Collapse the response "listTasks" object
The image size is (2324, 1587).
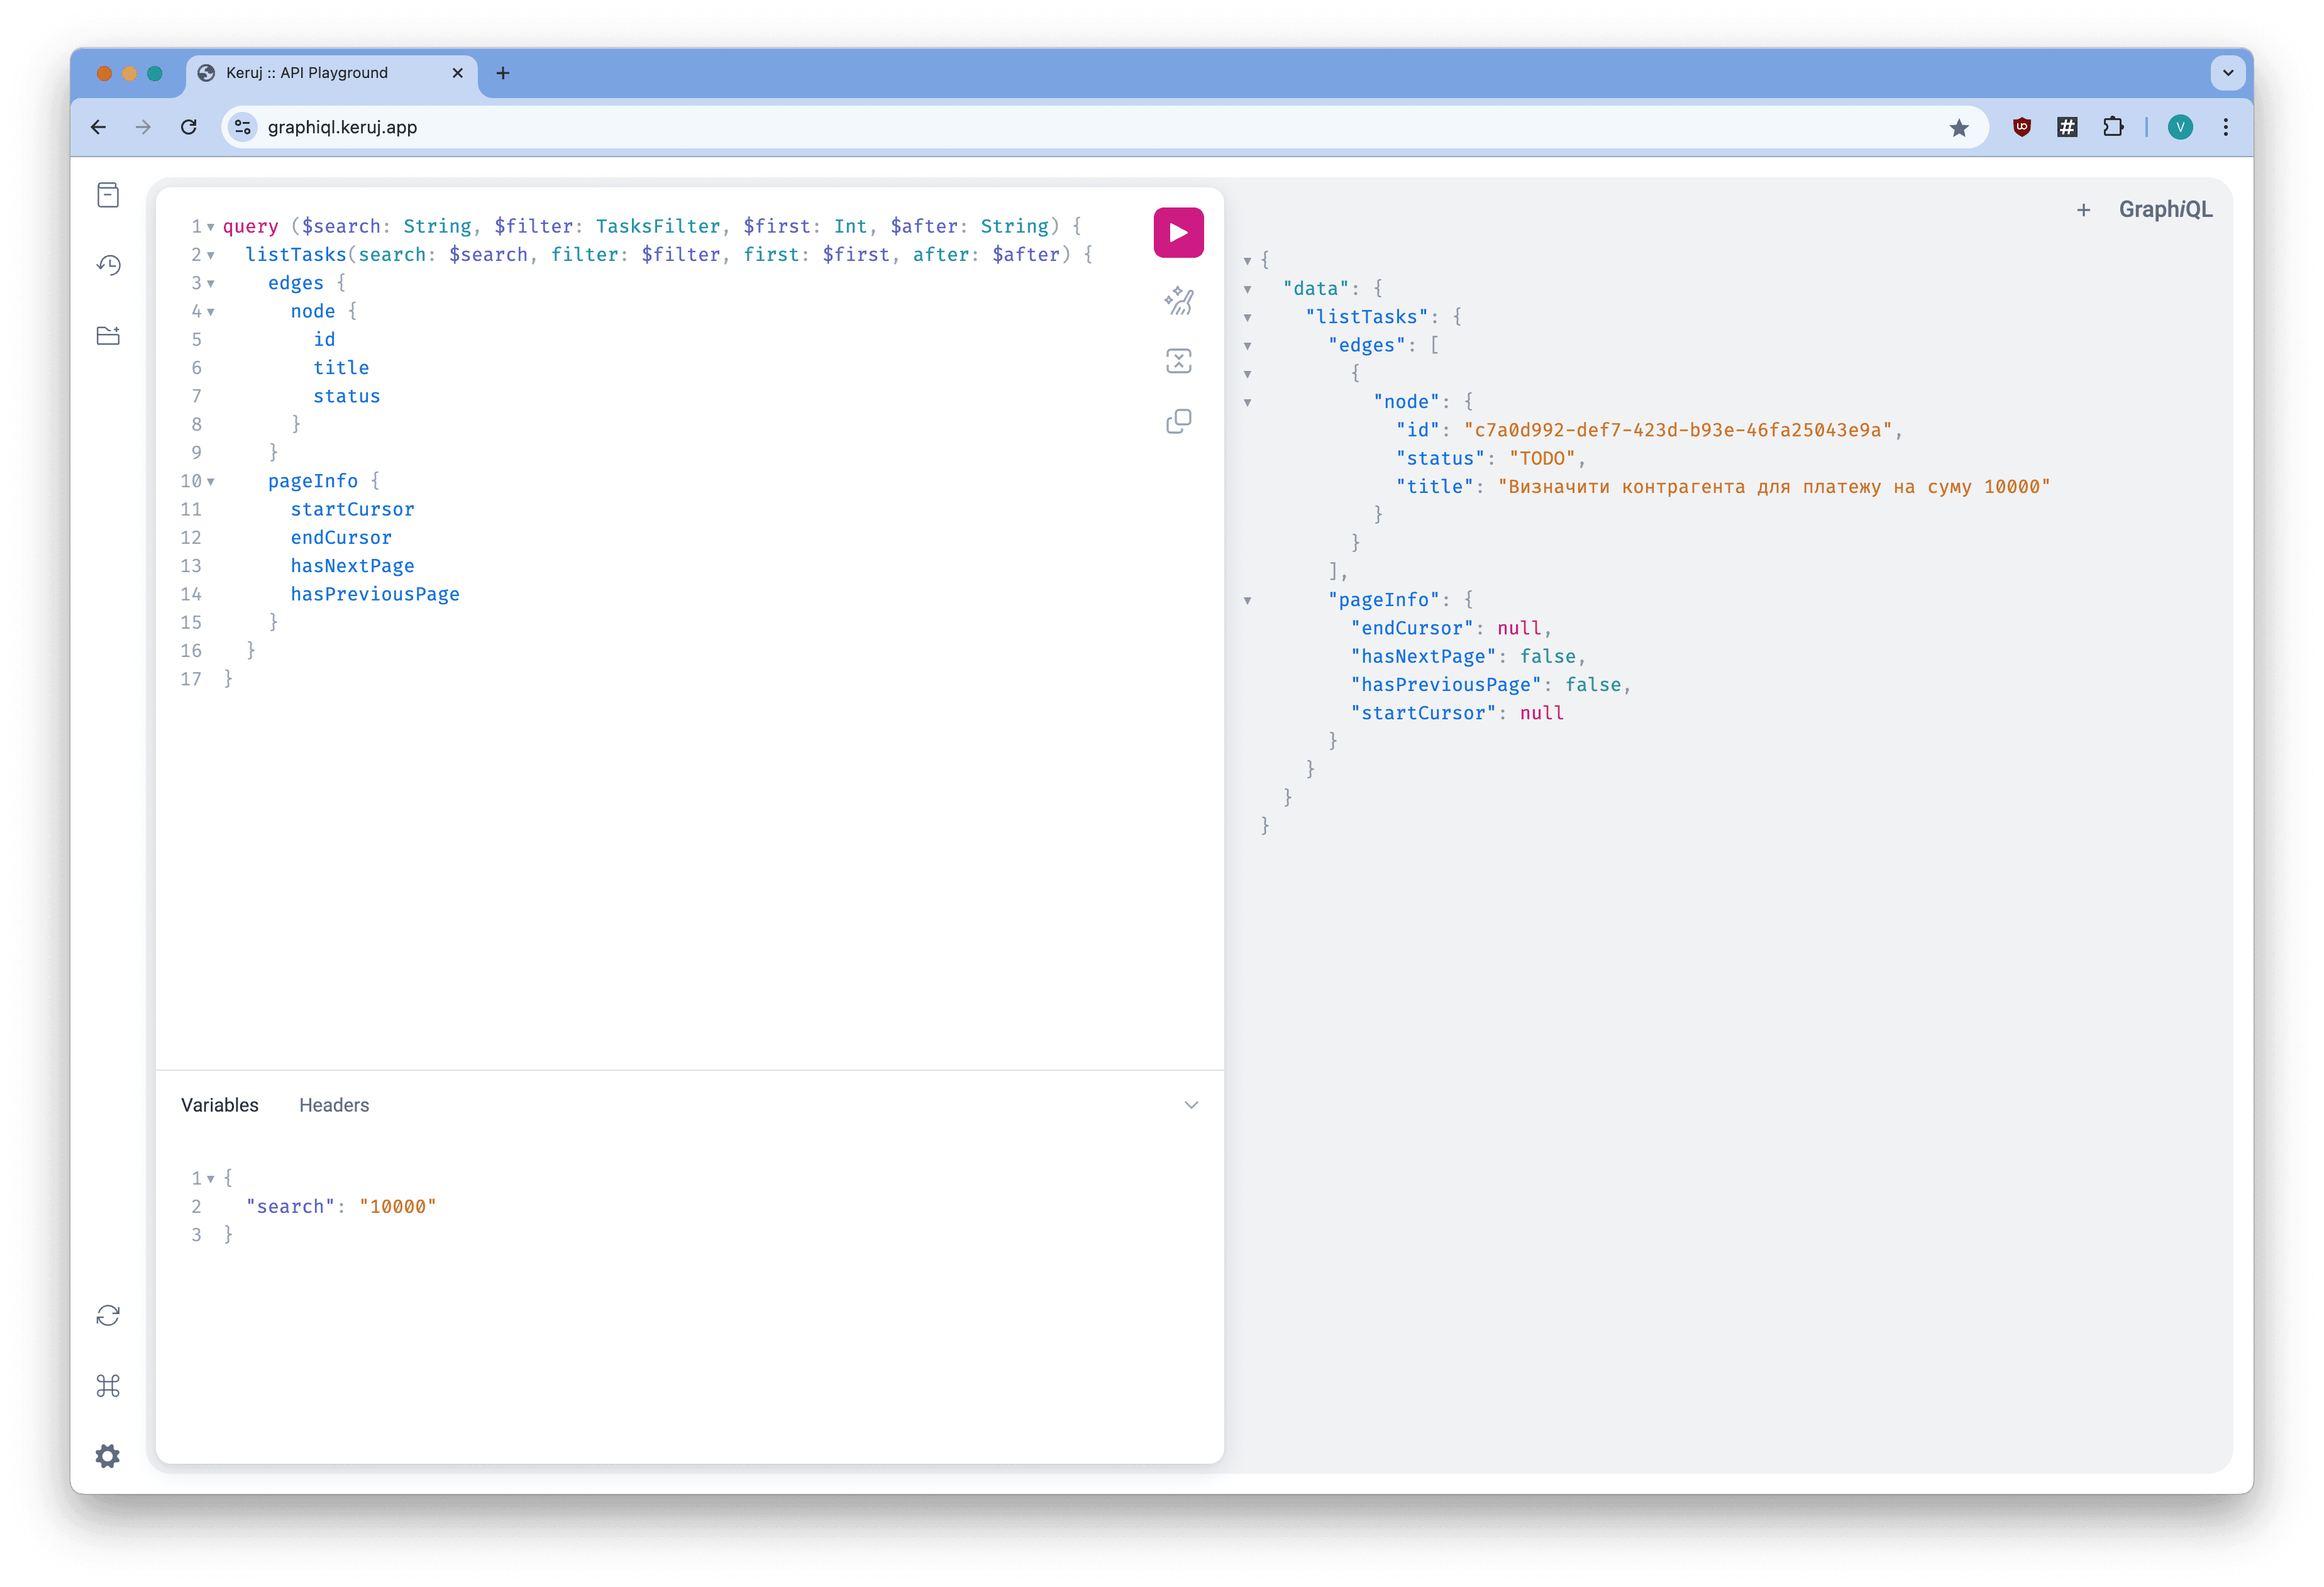point(1247,317)
